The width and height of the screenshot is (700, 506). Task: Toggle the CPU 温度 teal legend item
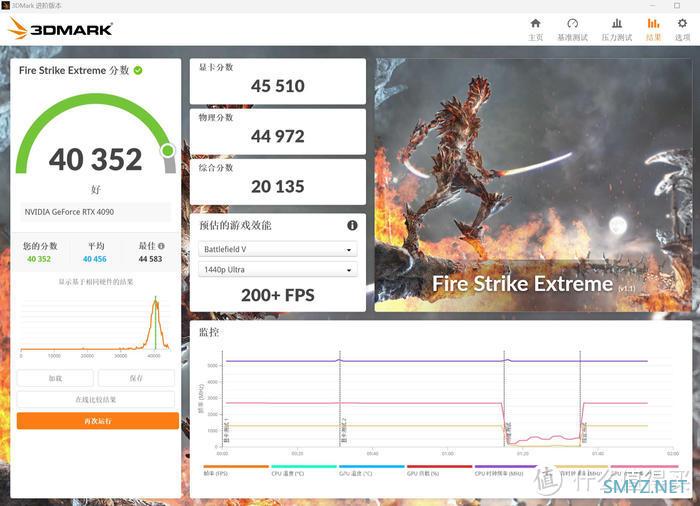(x=304, y=470)
